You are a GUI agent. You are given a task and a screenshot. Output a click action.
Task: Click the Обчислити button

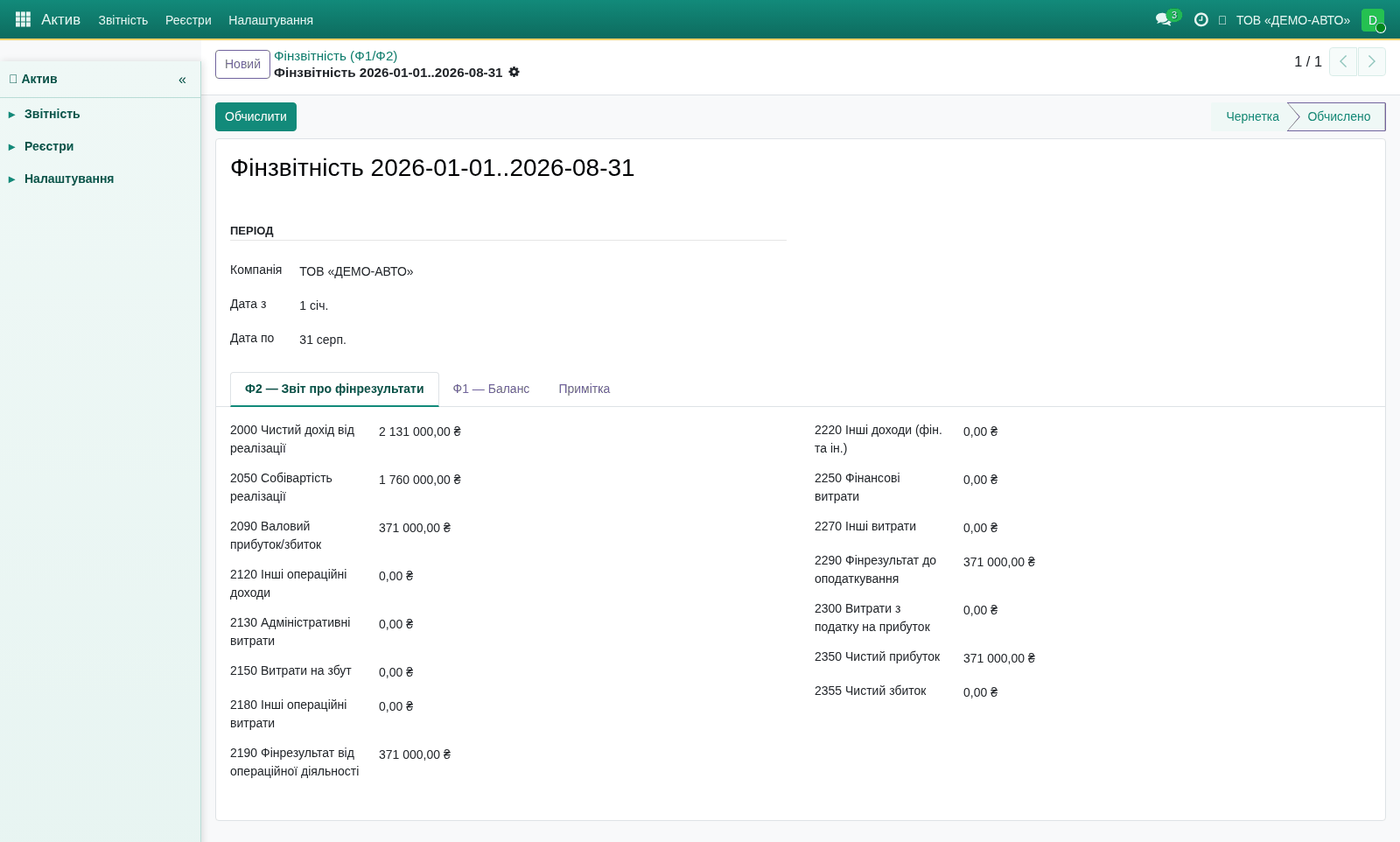(256, 117)
